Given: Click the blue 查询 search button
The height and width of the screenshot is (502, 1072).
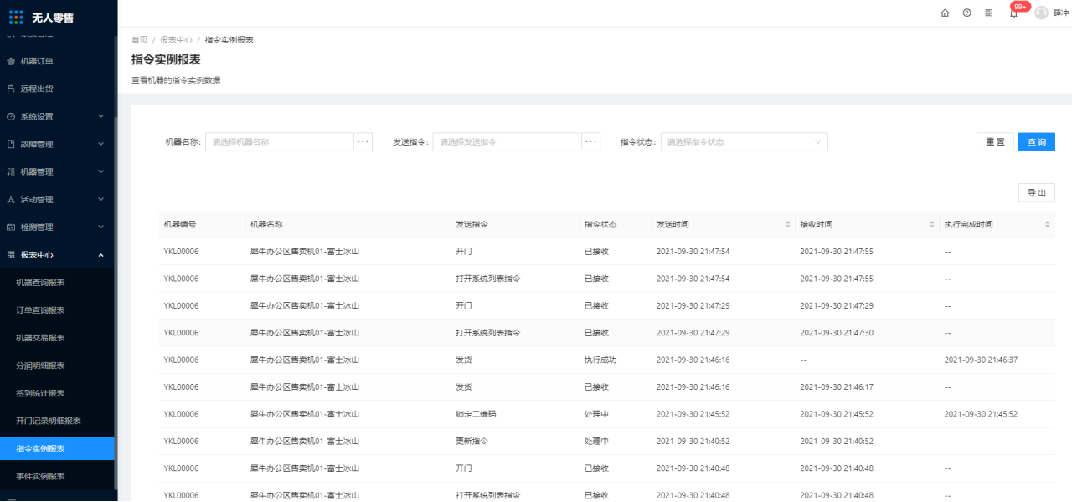Looking at the screenshot, I should click(1036, 142).
